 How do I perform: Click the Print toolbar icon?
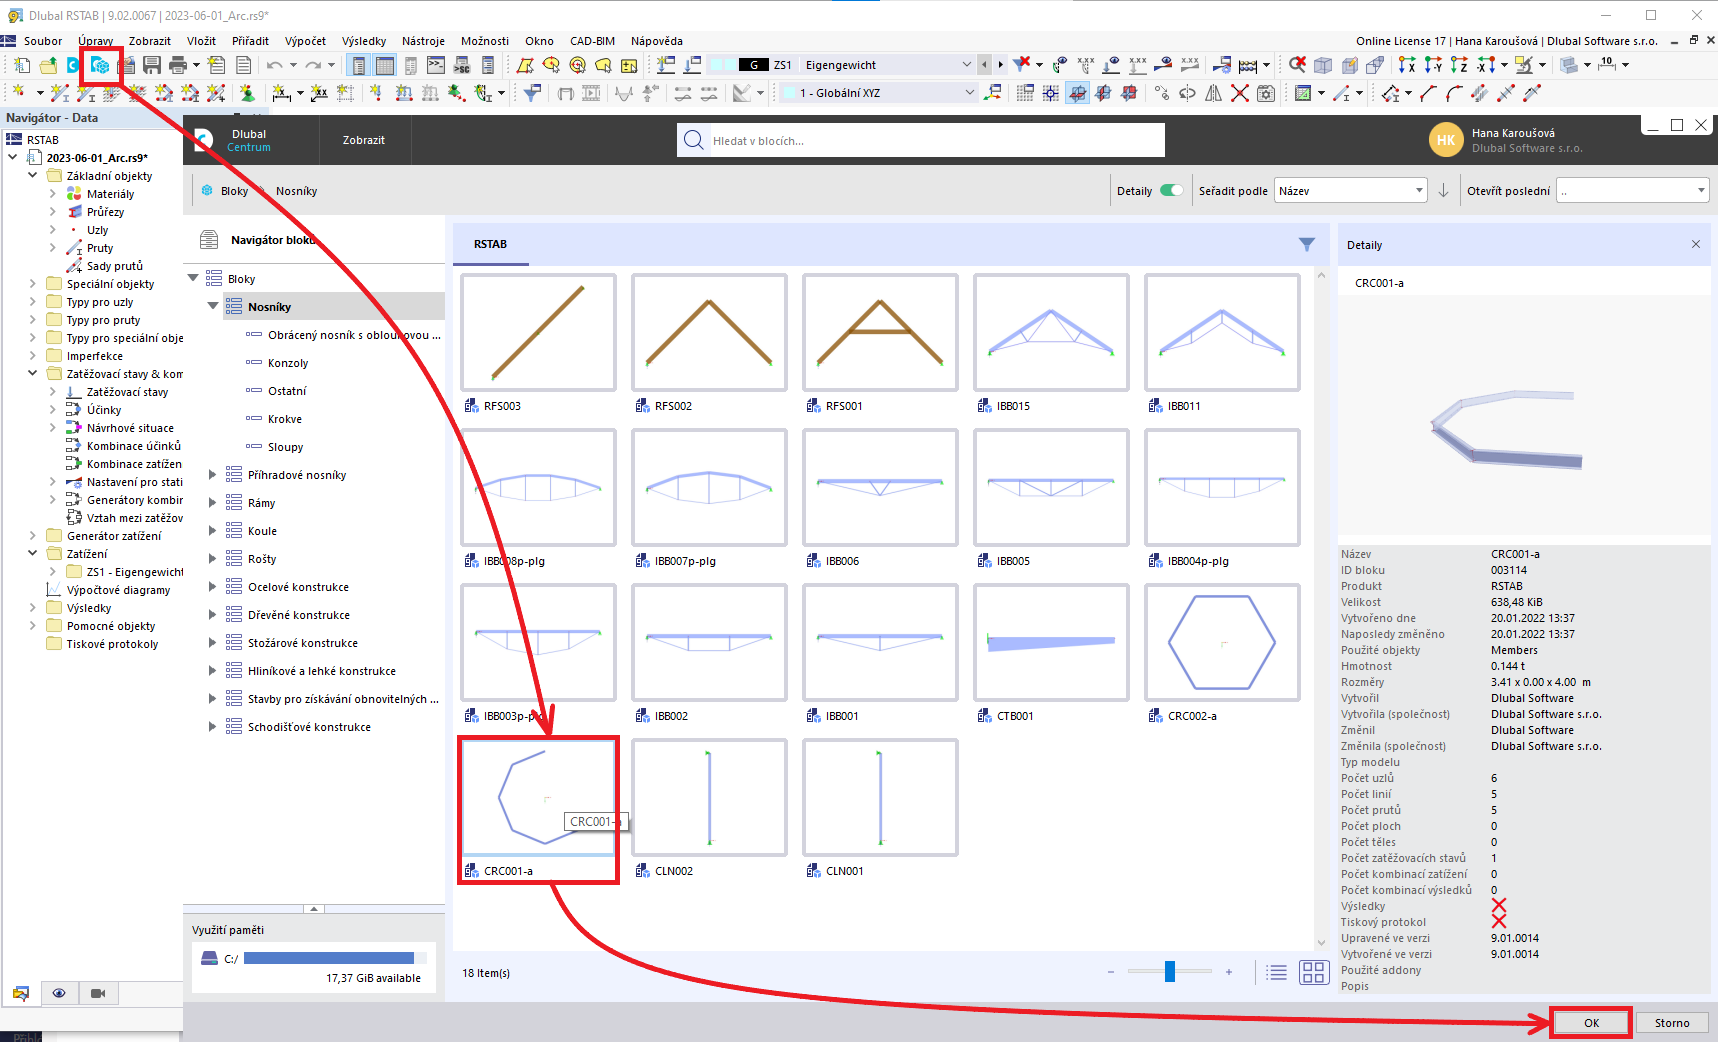(x=178, y=65)
